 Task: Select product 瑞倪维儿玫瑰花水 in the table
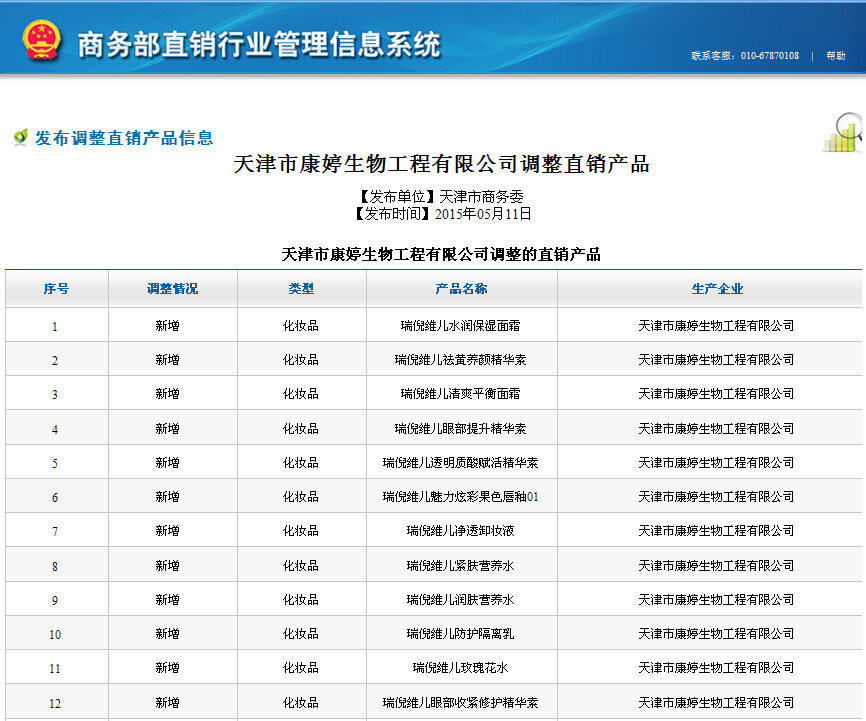pyautogui.click(x=460, y=668)
